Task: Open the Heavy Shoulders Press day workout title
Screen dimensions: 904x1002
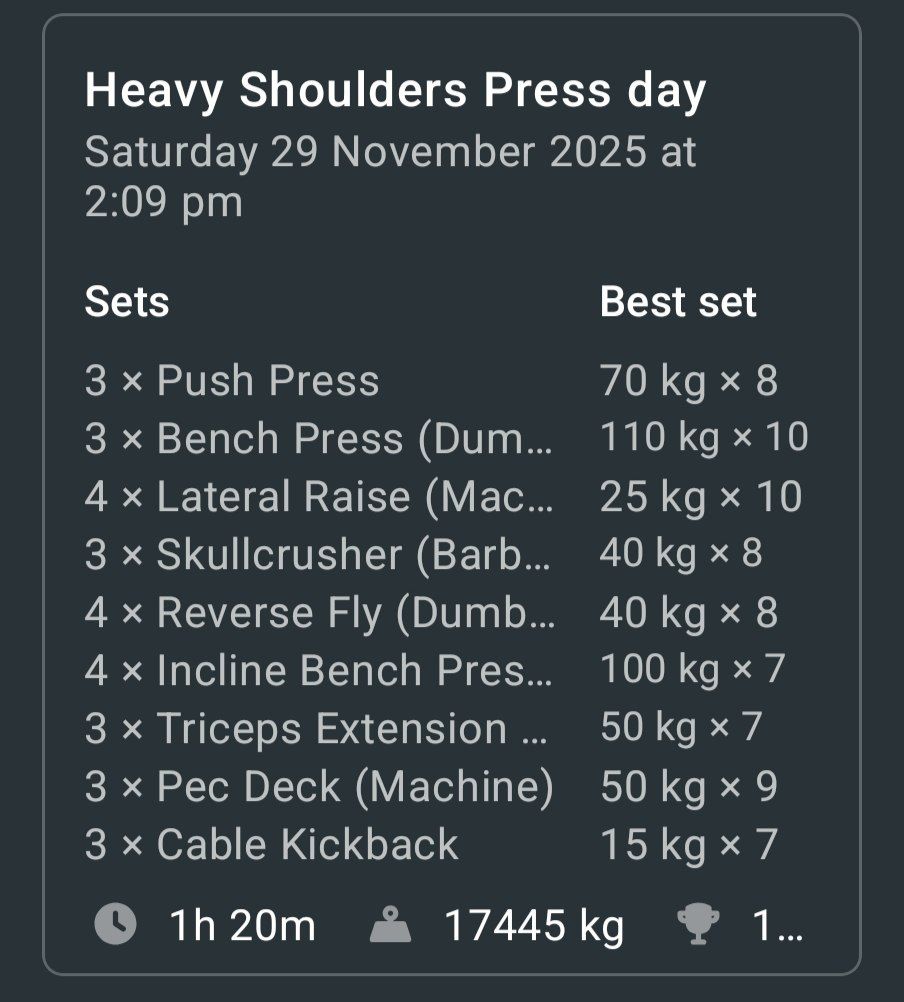Action: pos(395,91)
